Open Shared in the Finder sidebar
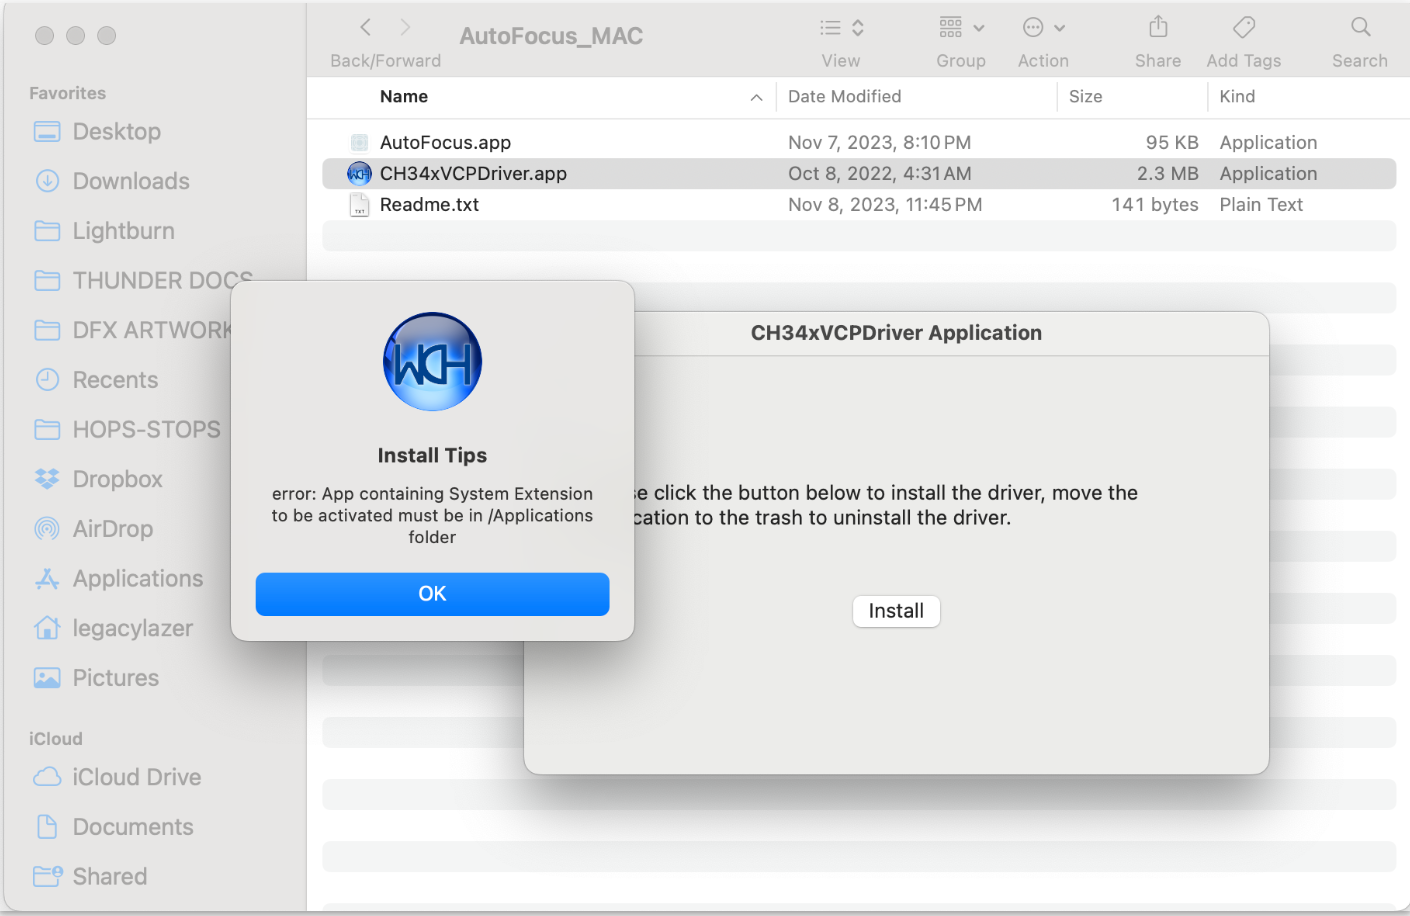The image size is (1410, 916). pos(110,877)
